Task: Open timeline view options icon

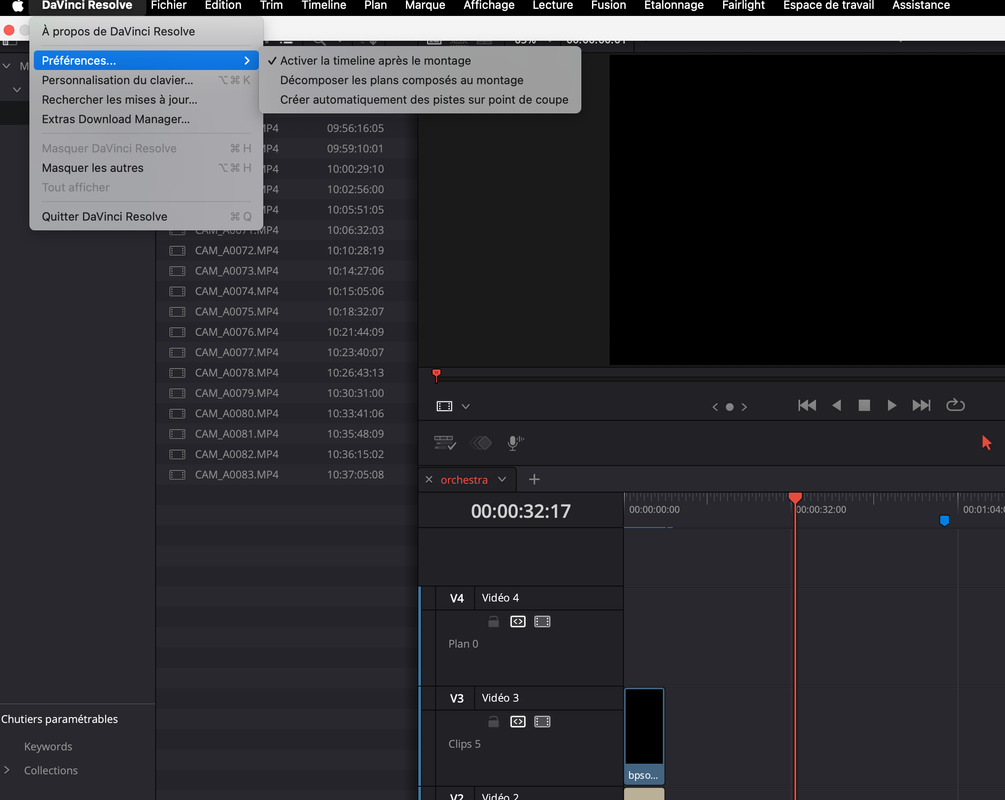Action: coord(445,442)
